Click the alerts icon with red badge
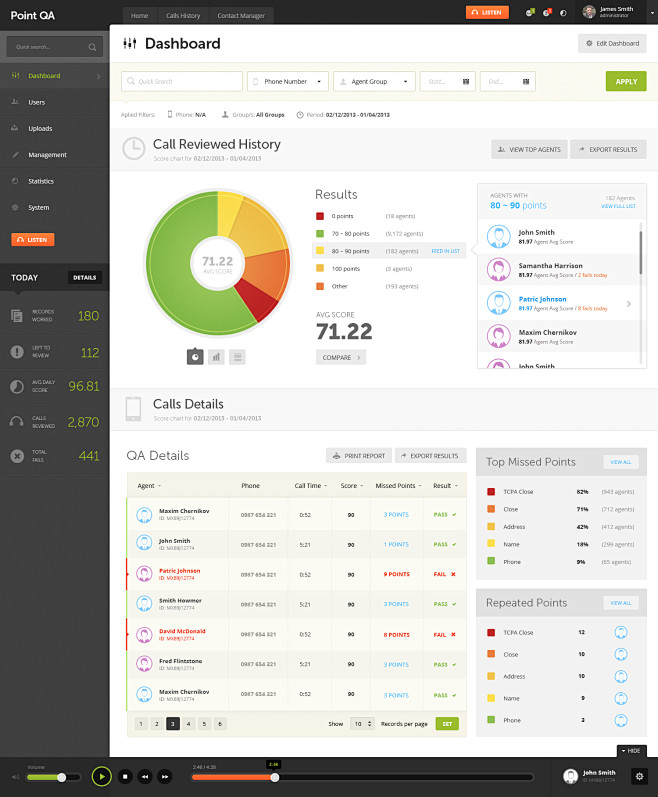This screenshot has width=658, height=797. (x=547, y=13)
